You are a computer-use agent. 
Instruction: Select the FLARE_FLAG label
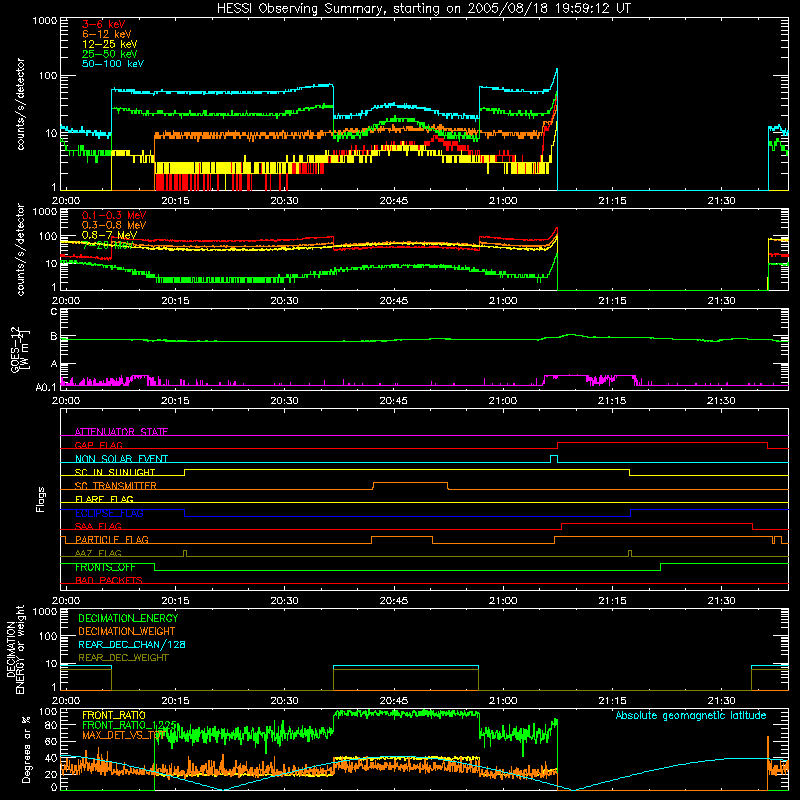click(104, 499)
